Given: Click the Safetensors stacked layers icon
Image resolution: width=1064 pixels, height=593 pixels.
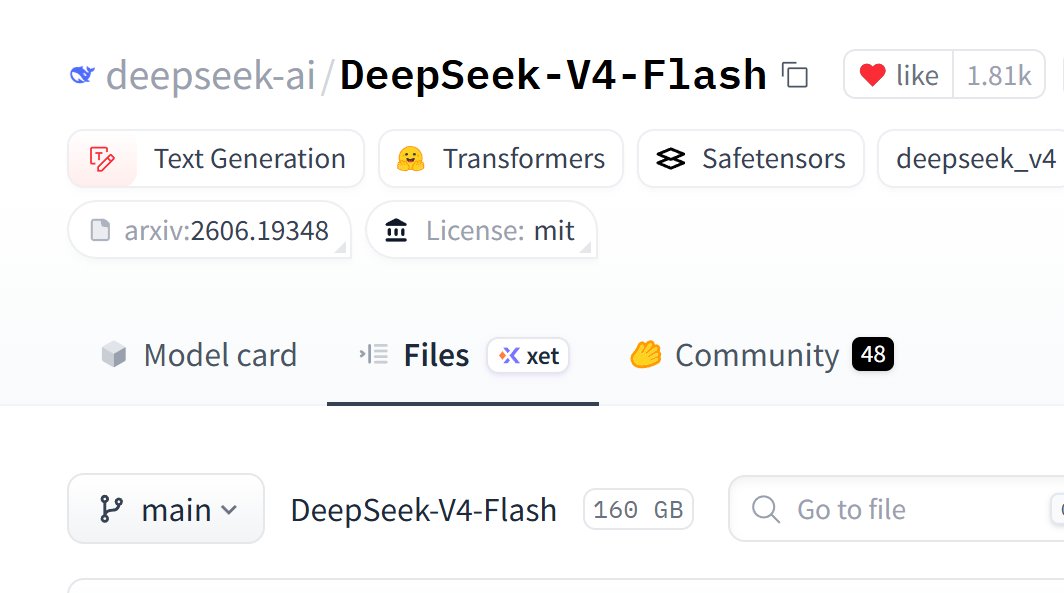Looking at the screenshot, I should click(670, 159).
